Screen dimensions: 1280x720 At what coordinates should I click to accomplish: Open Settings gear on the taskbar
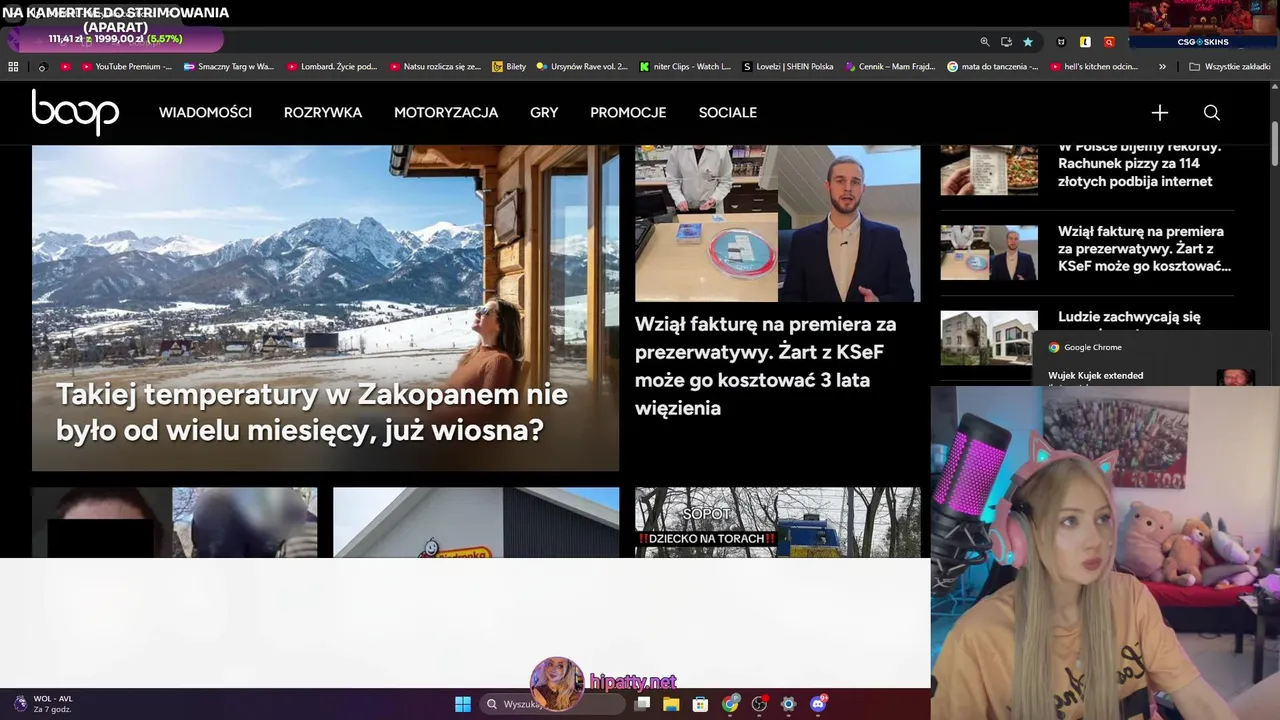[788, 704]
